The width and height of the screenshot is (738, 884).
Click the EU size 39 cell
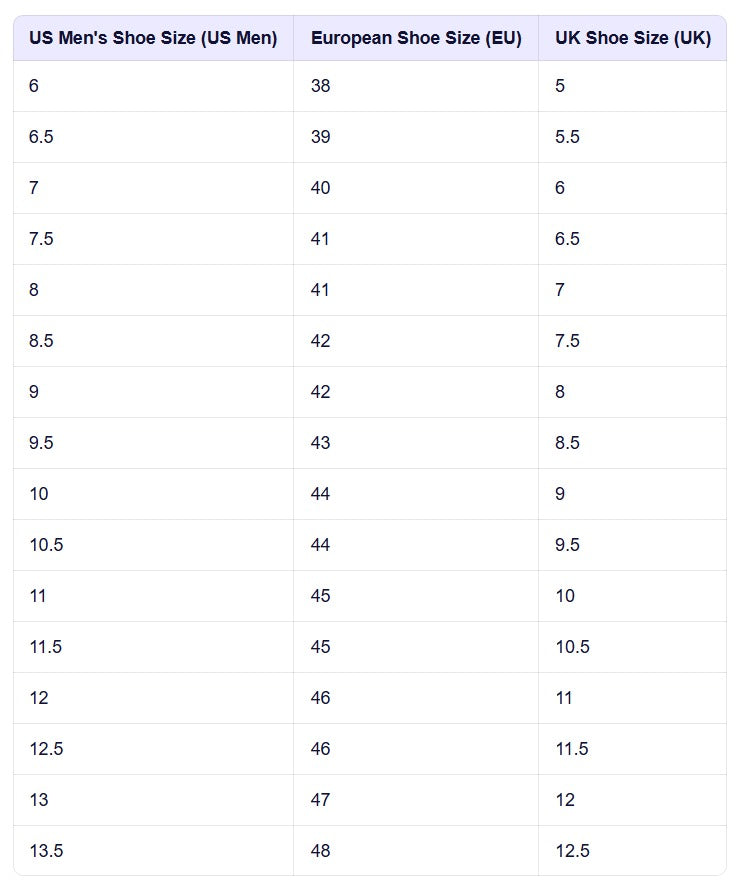pyautogui.click(x=320, y=137)
